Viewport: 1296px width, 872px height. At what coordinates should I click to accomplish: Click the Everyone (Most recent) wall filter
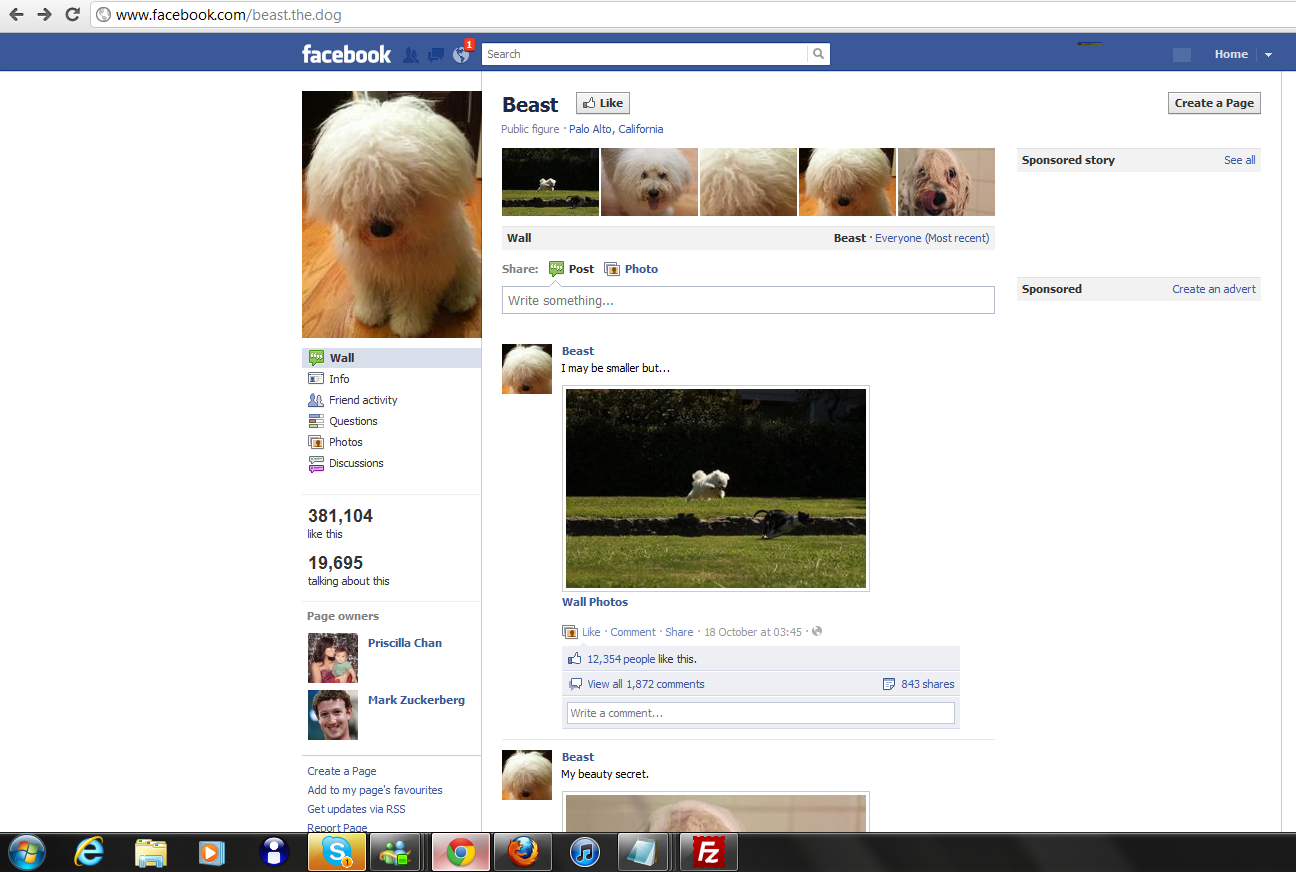932,238
